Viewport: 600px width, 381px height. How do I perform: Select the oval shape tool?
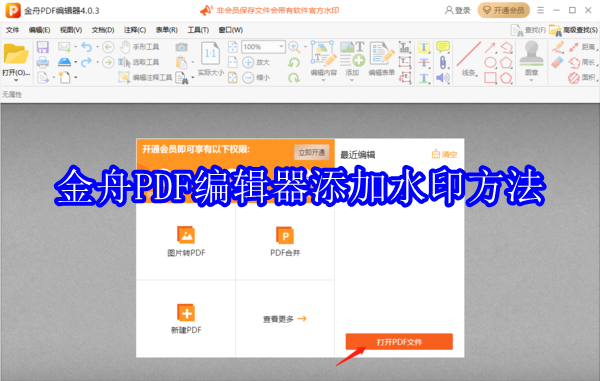490,62
